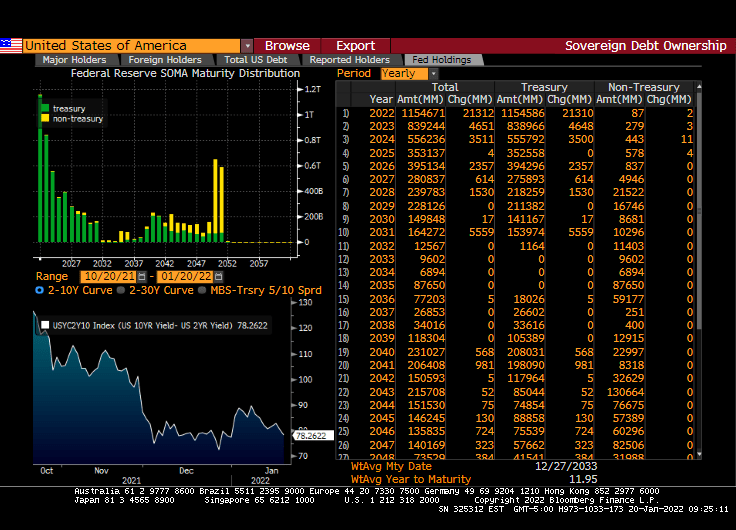Click the range start date 10/20/21 field
Screen dimensions: 736x530
click(108, 276)
